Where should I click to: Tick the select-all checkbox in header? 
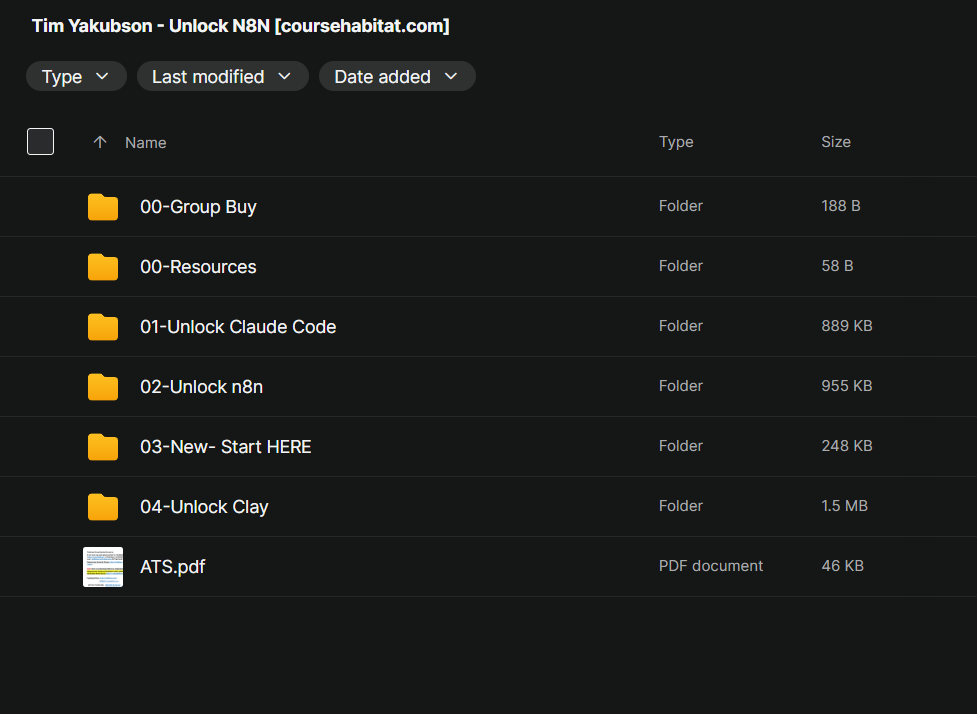(41, 141)
